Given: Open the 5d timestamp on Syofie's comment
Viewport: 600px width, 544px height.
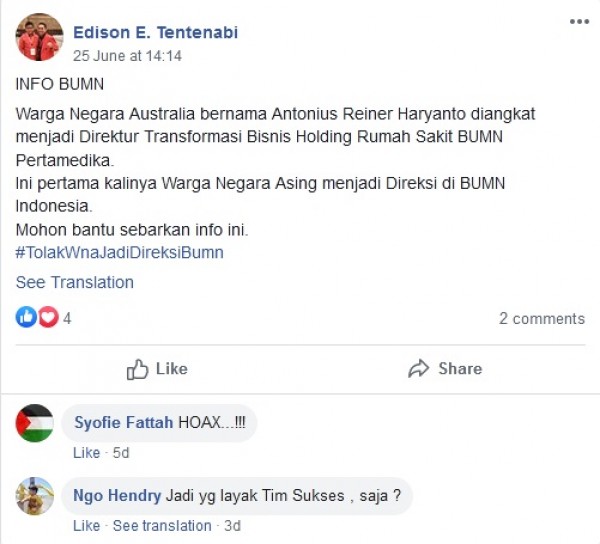Looking at the screenshot, I should click(121, 453).
